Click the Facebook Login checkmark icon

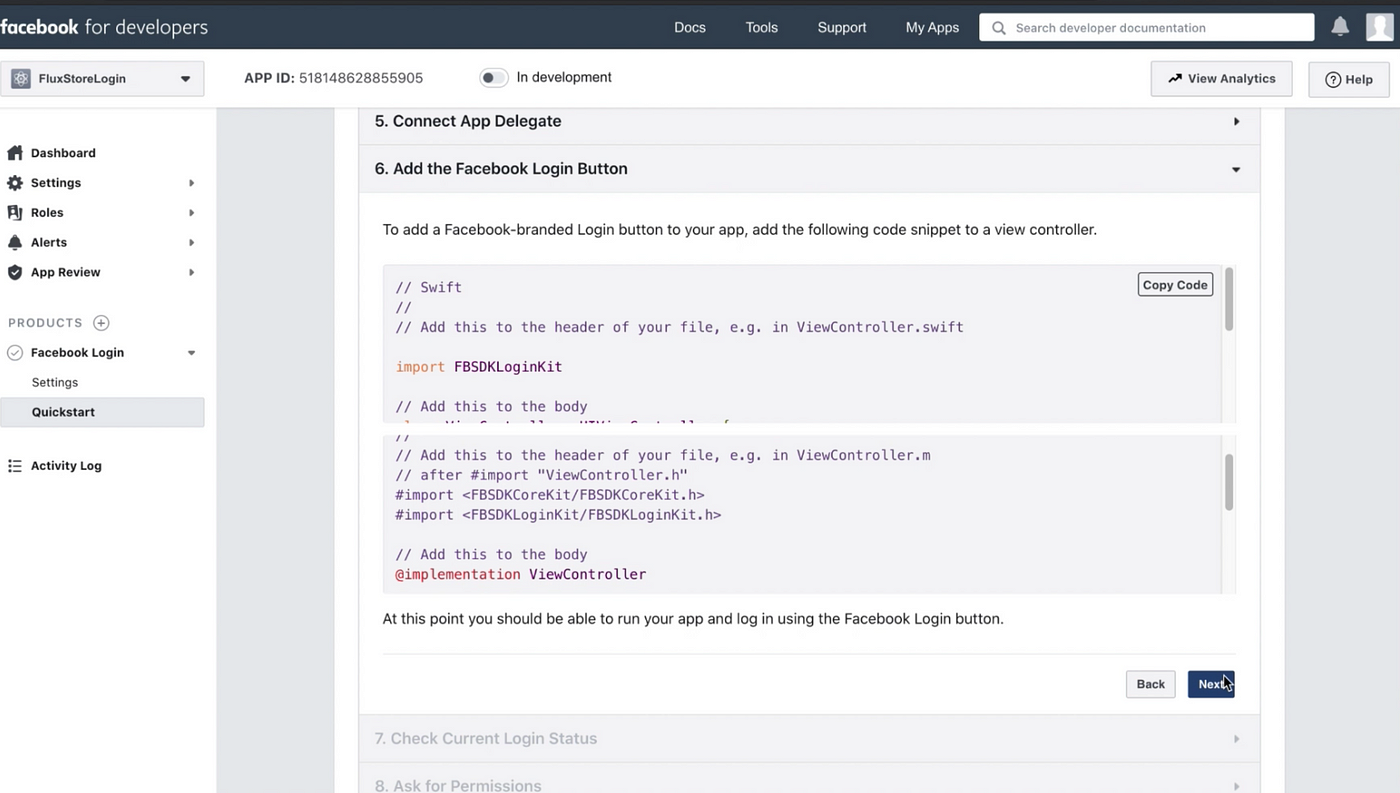click(14, 353)
